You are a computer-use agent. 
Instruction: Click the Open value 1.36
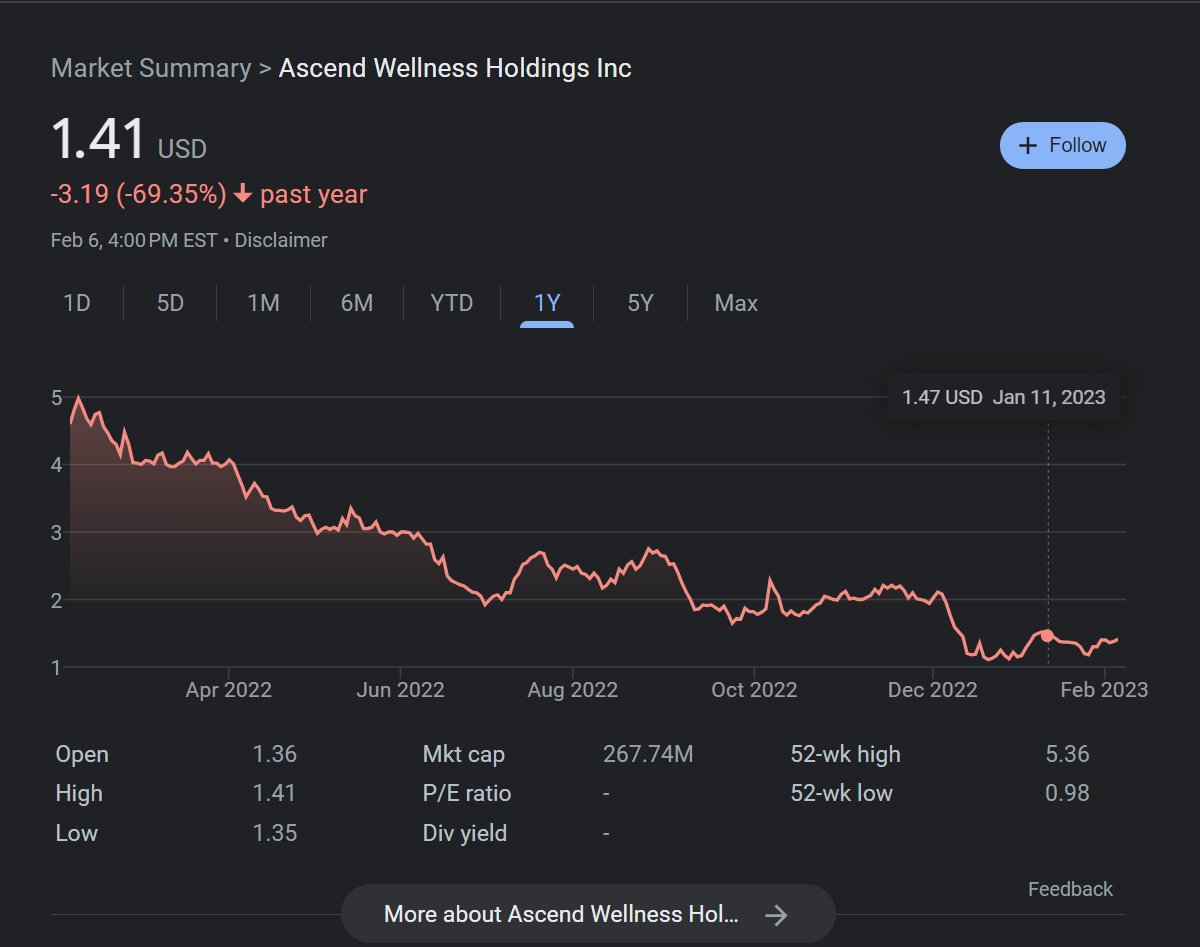[275, 754]
